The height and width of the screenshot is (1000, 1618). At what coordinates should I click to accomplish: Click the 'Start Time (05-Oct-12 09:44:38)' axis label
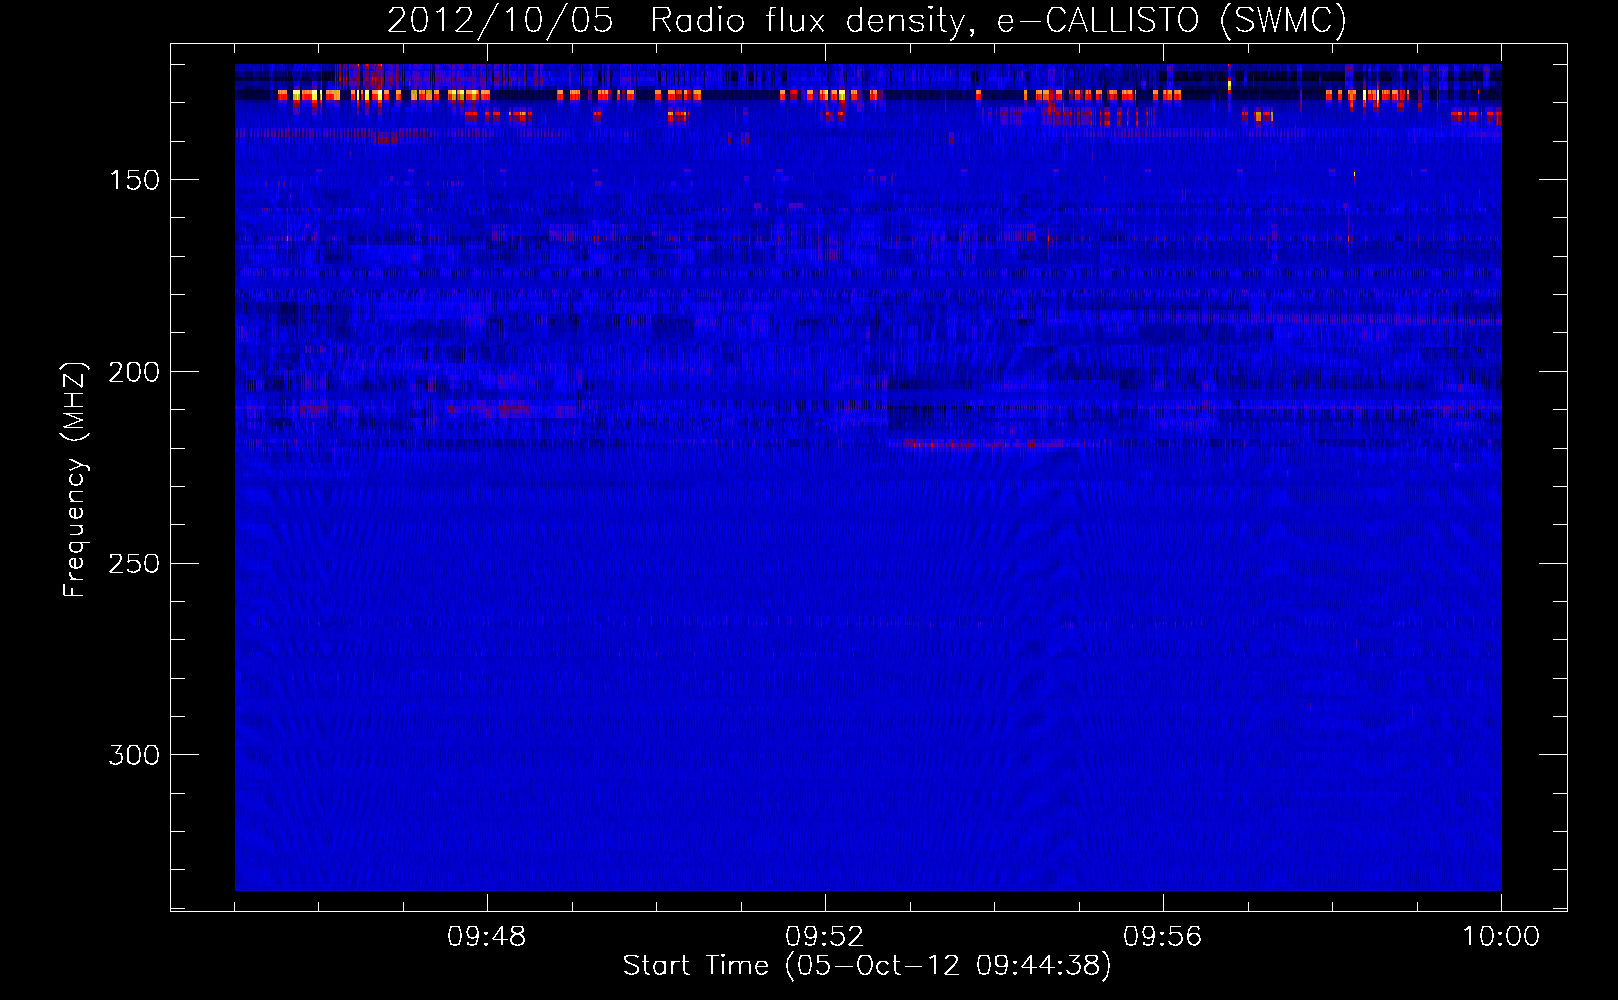point(867,966)
